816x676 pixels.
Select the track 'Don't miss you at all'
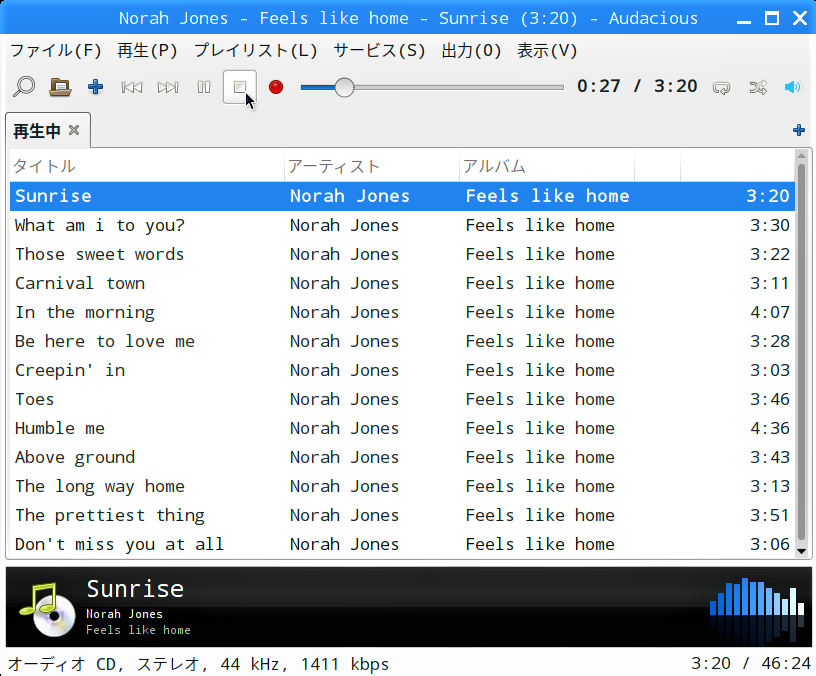click(x=402, y=544)
